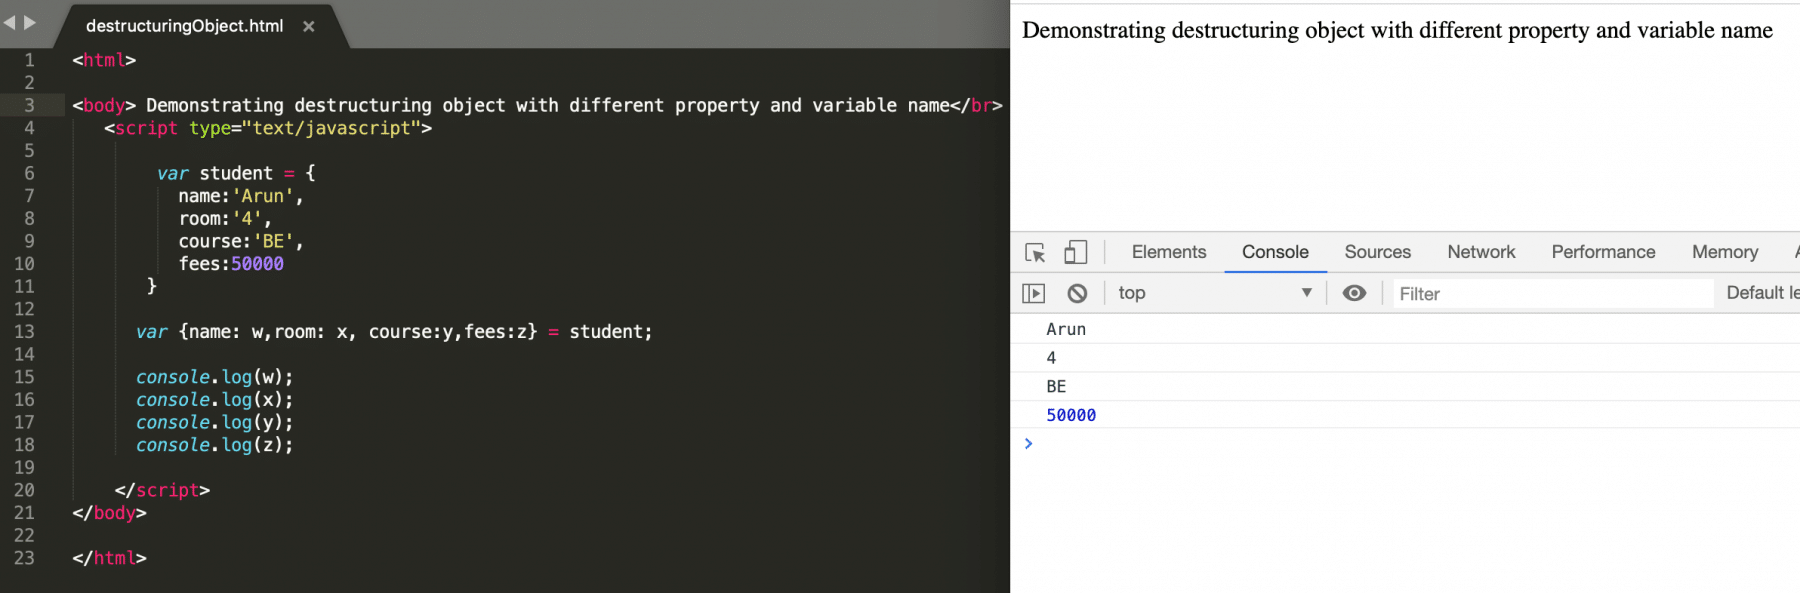This screenshot has width=1800, height=593.
Task: Toggle the device toolbar icon
Action: tap(1075, 252)
